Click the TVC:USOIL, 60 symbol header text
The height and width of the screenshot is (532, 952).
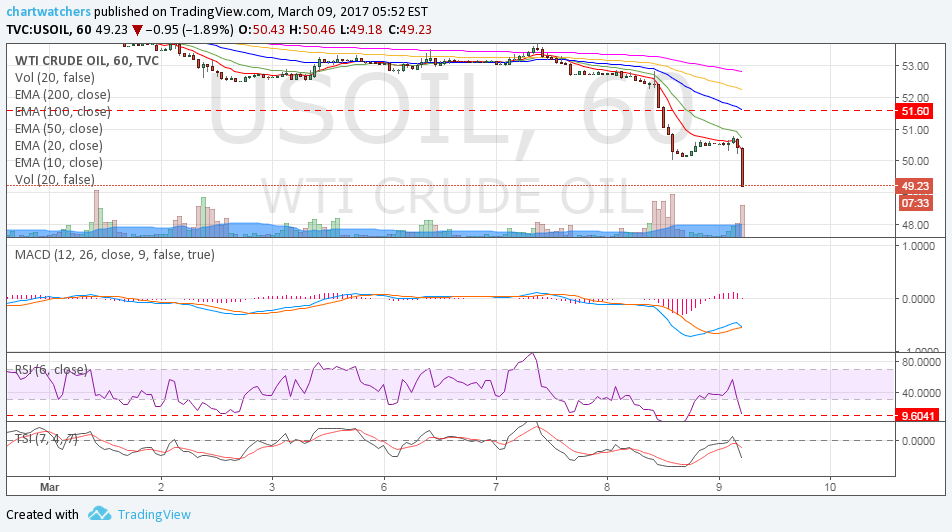coord(49,30)
